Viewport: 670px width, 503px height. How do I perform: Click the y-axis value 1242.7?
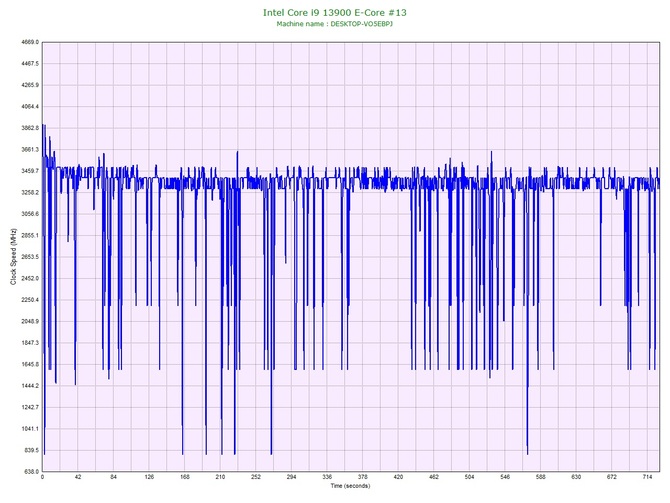(30, 407)
